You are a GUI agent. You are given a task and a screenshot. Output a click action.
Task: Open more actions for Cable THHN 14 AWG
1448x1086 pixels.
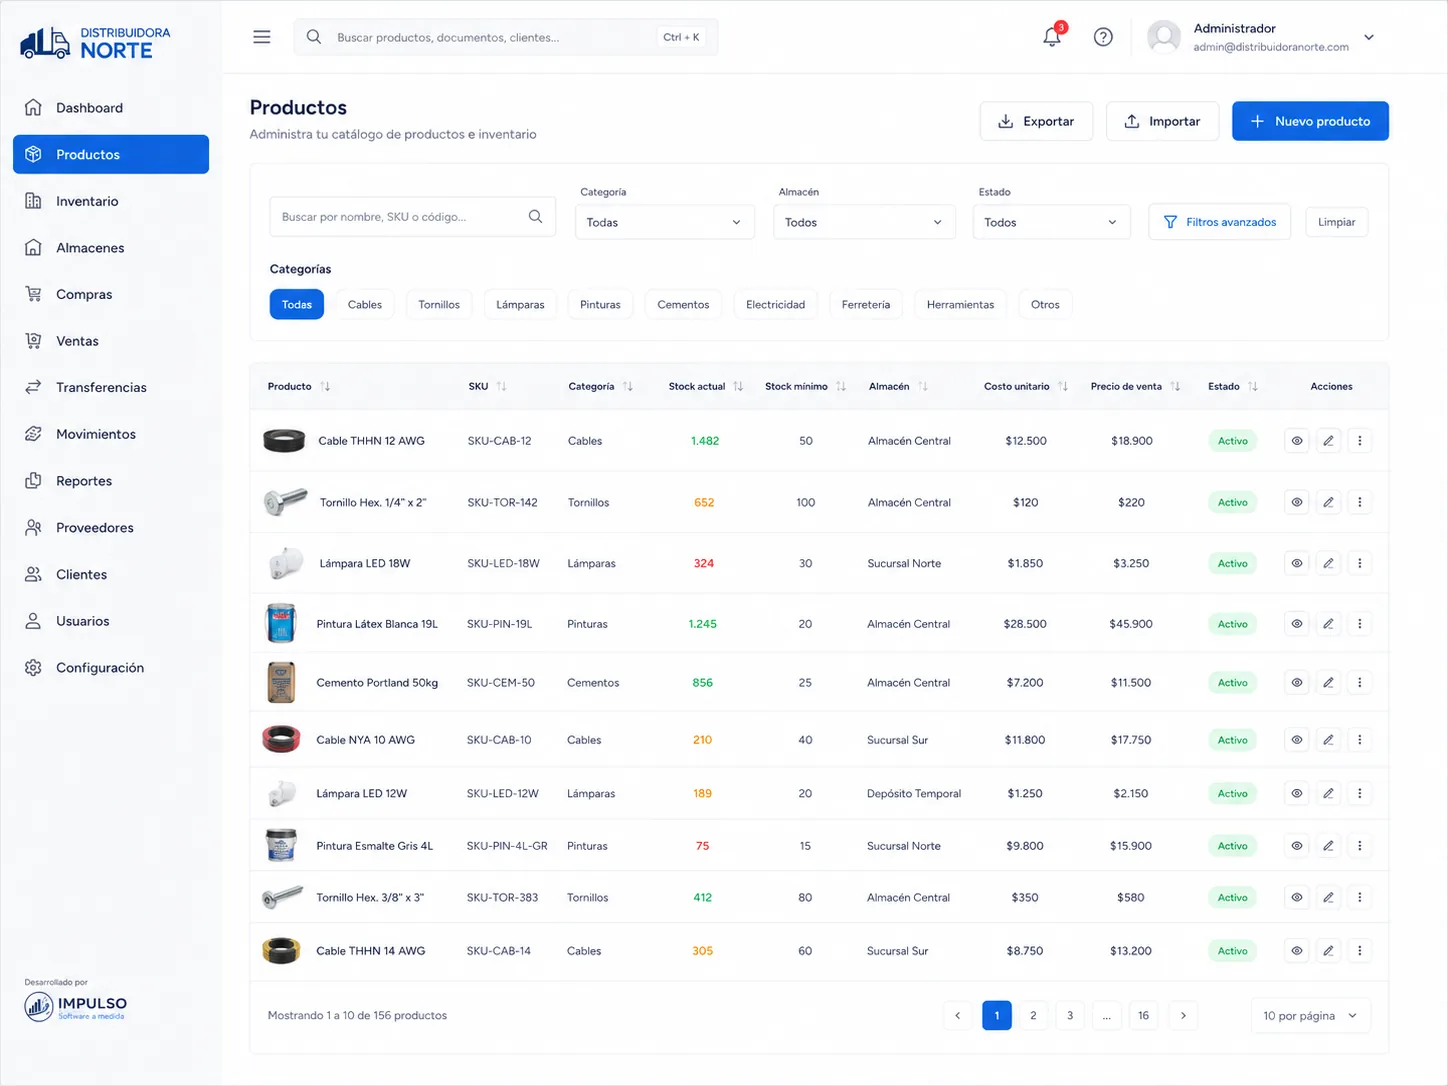click(1360, 951)
